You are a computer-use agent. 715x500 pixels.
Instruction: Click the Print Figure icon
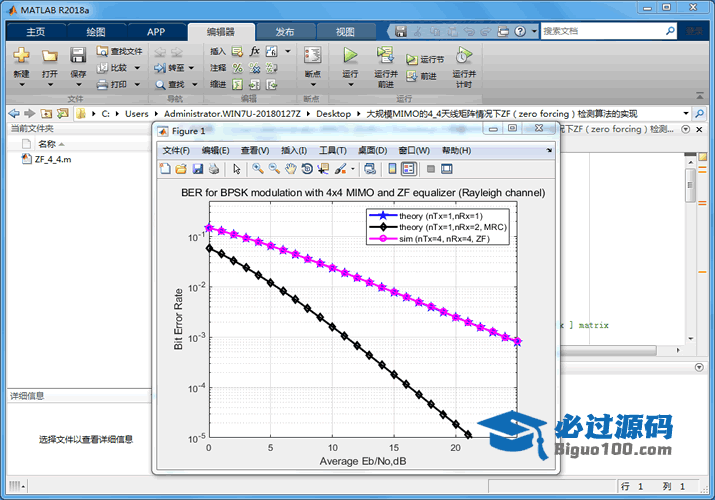pos(213,169)
